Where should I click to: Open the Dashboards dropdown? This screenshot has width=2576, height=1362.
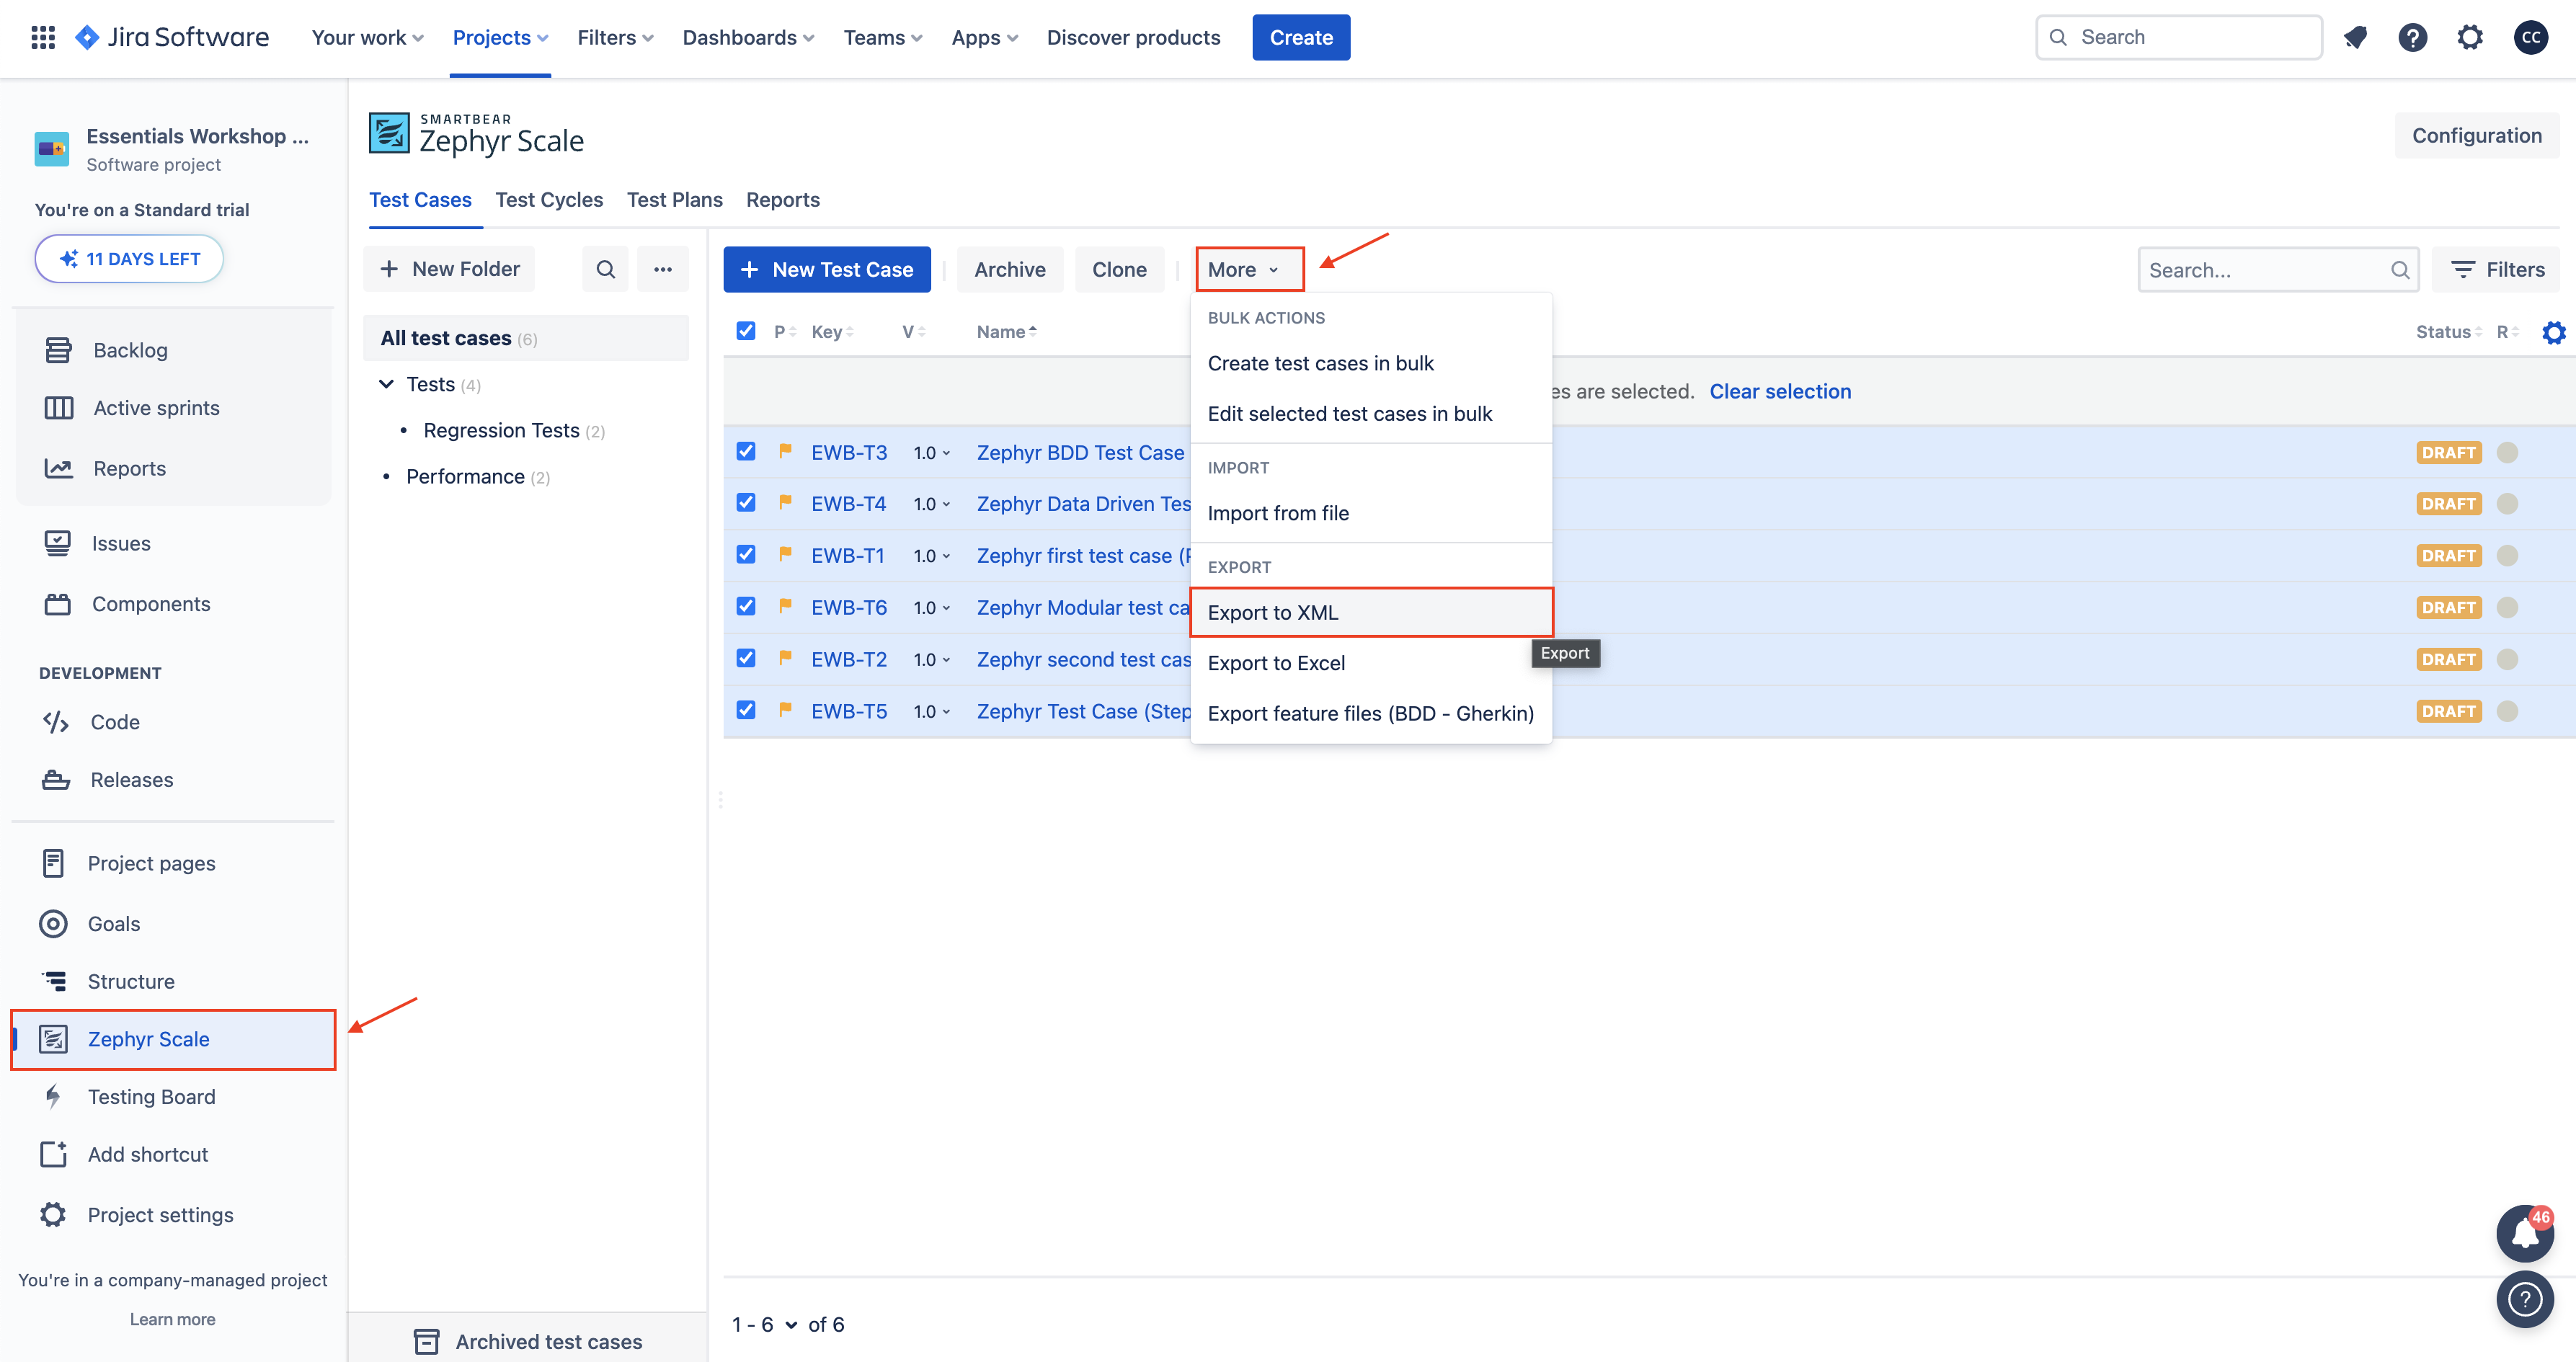748,37
